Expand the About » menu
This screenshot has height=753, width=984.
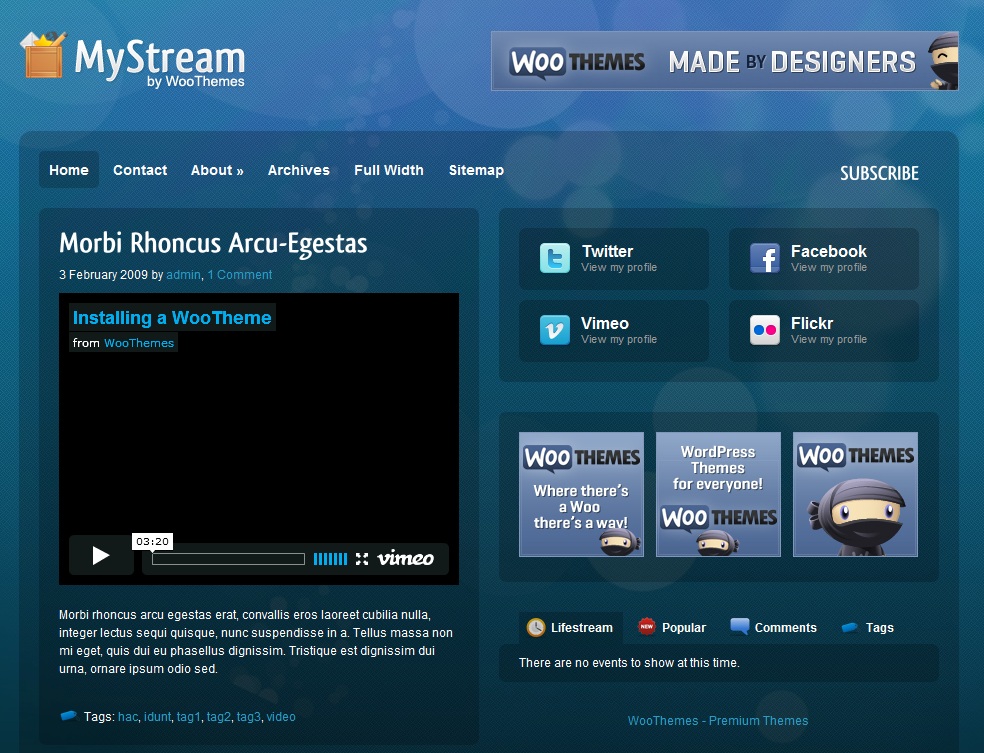[x=217, y=170]
